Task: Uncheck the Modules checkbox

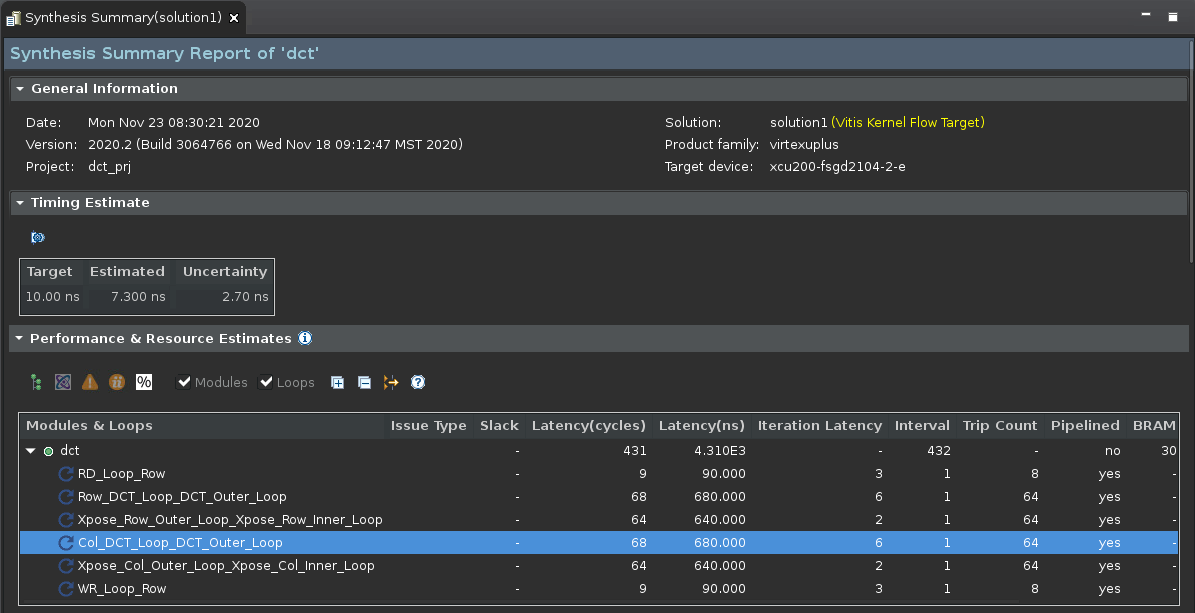Action: click(x=184, y=382)
